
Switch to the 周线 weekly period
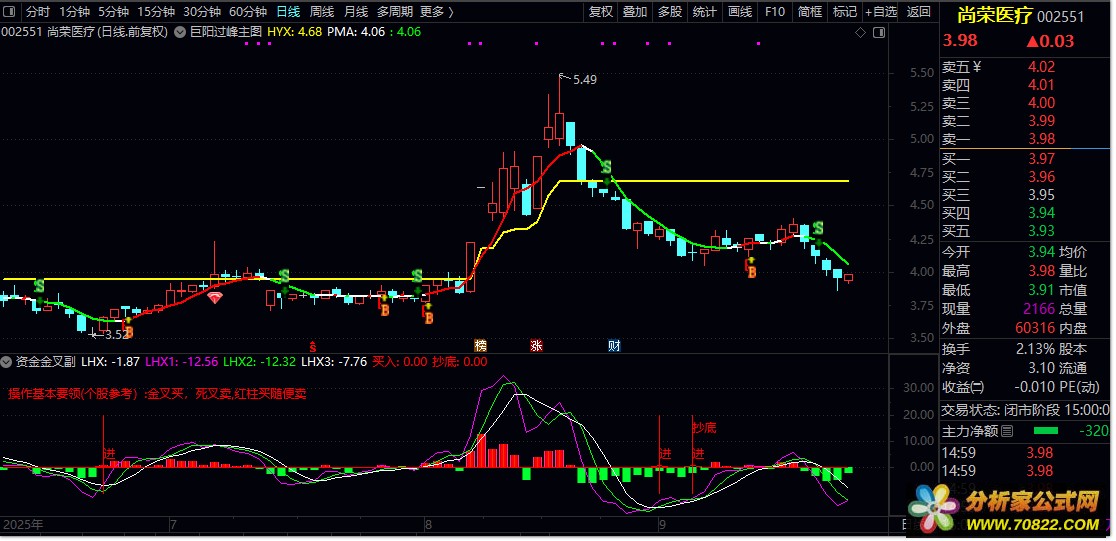click(x=322, y=11)
